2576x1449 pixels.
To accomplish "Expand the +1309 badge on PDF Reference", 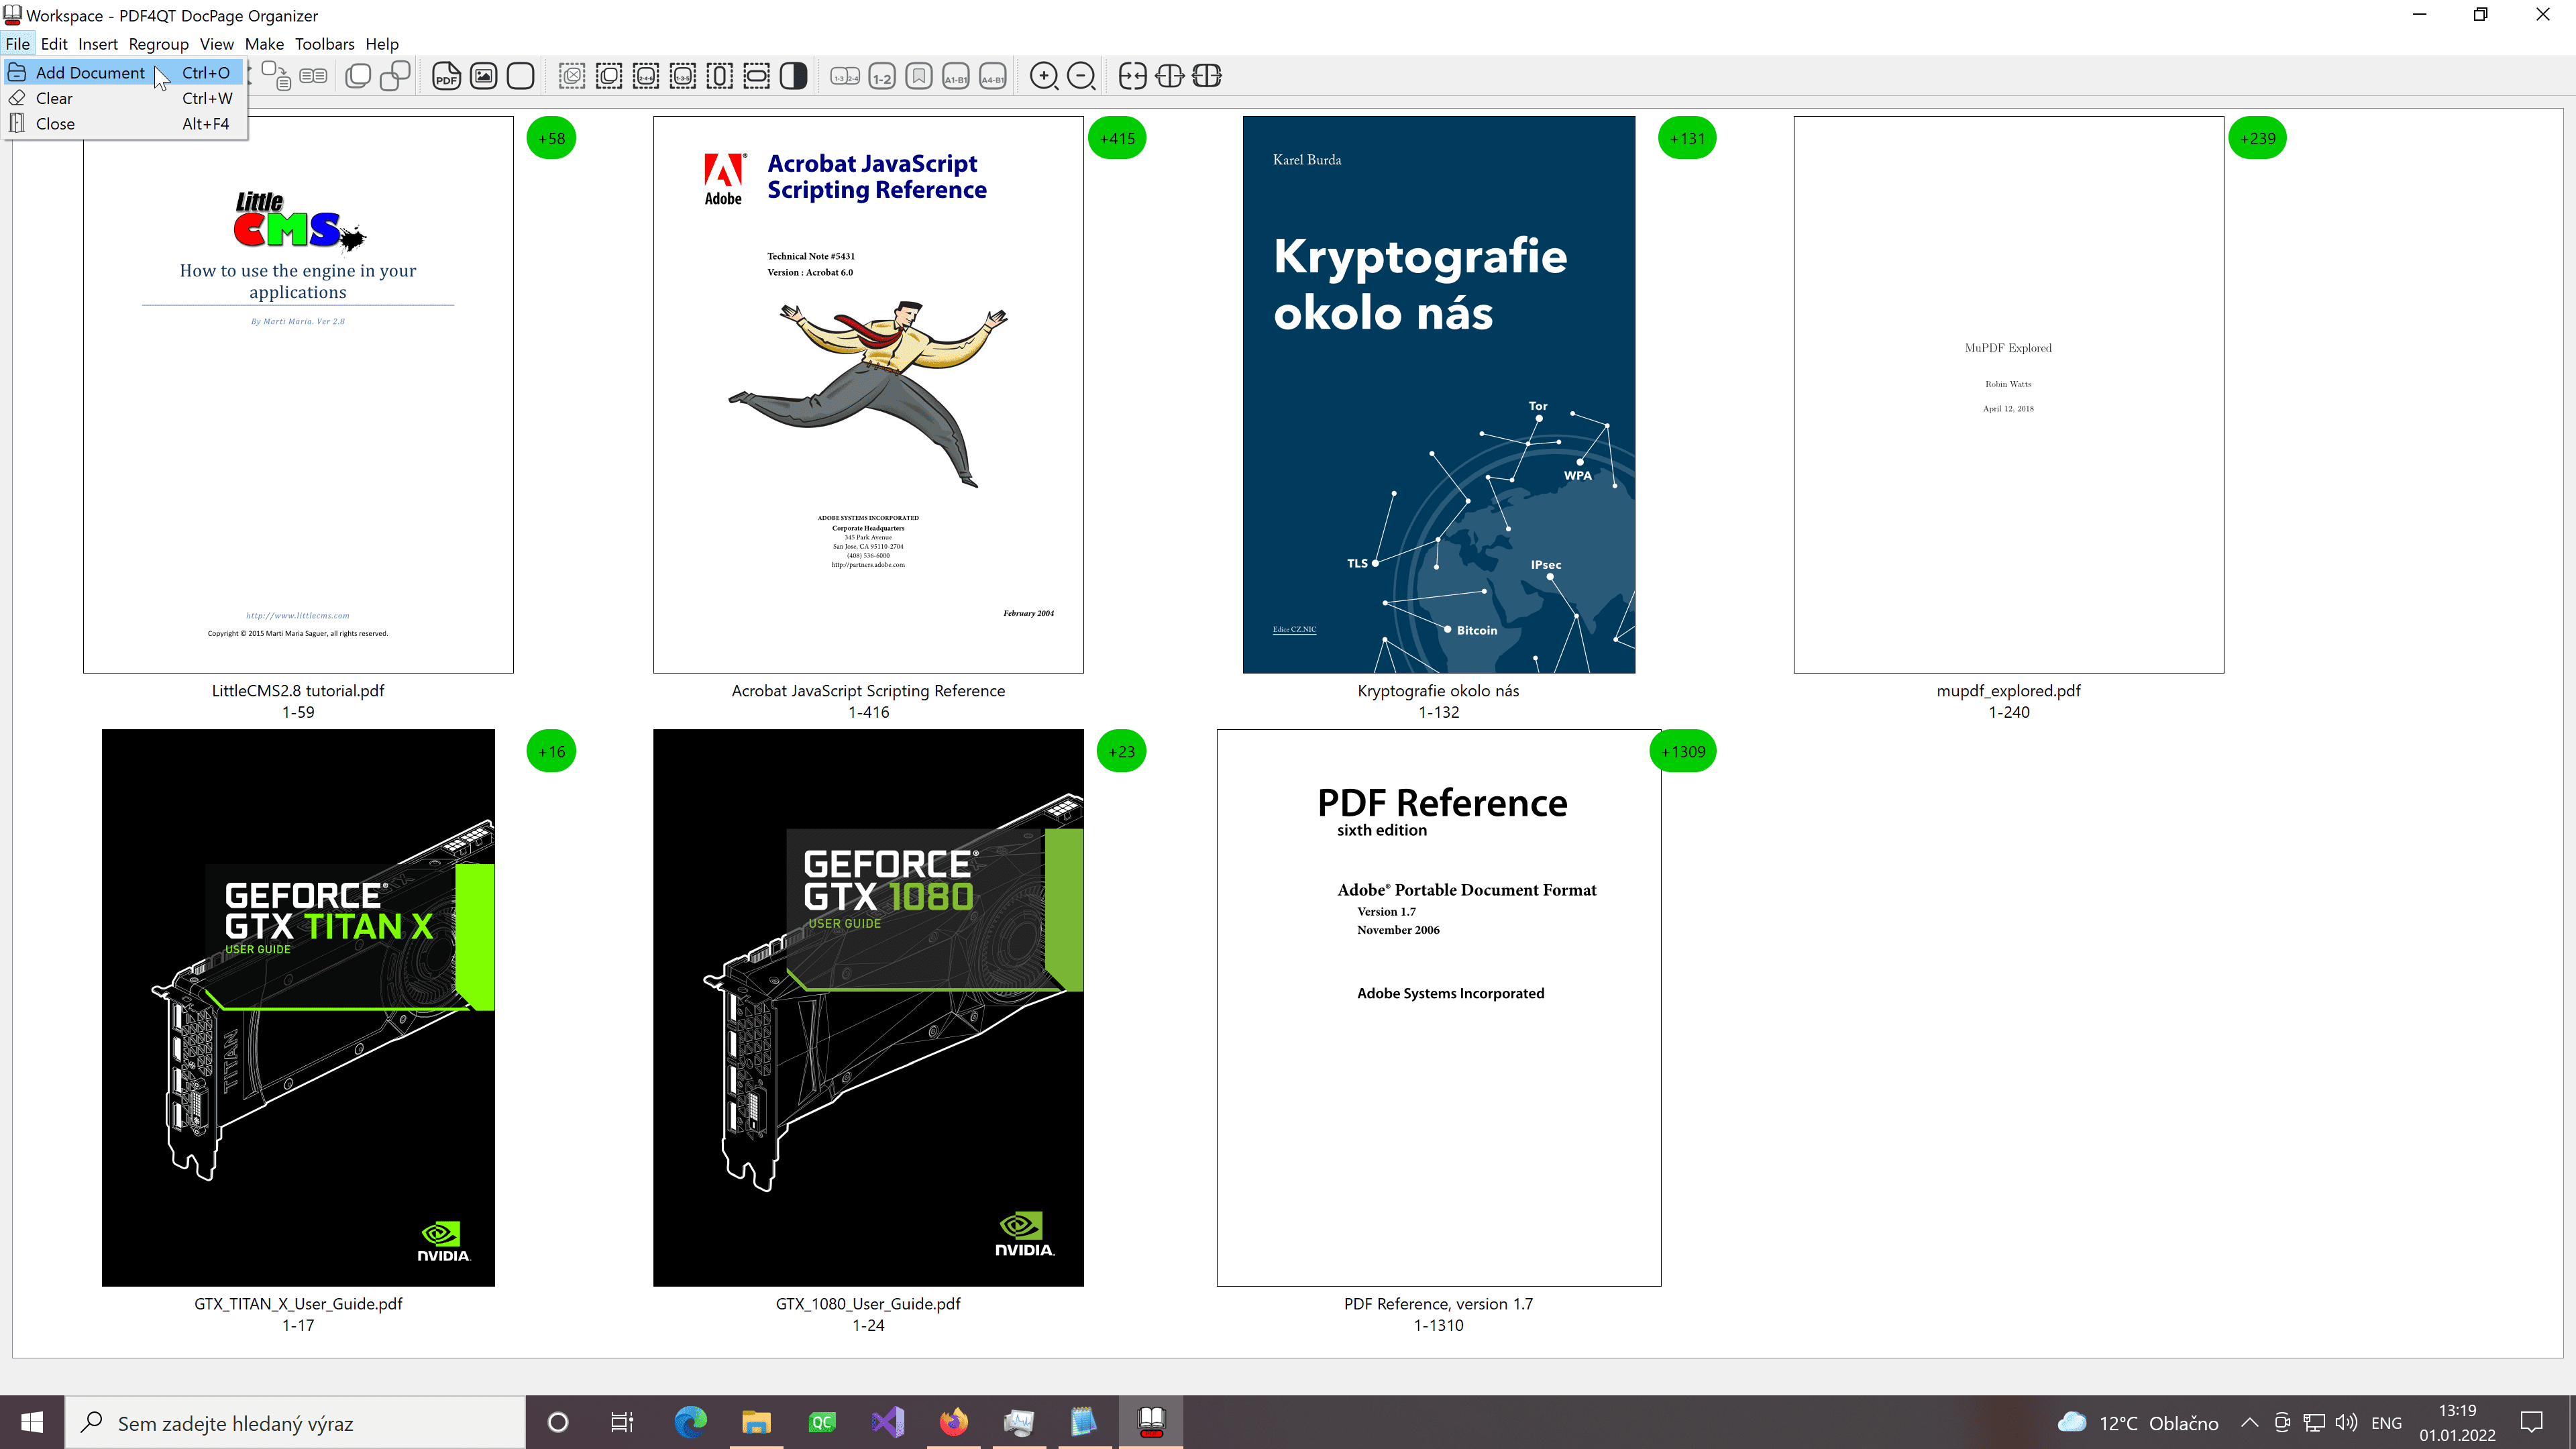I will [1683, 751].
